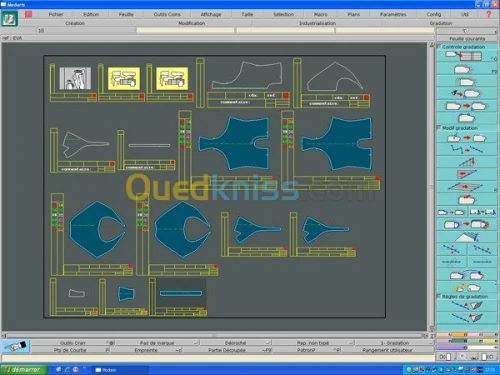Open the Fichier menu

[x=56, y=14]
